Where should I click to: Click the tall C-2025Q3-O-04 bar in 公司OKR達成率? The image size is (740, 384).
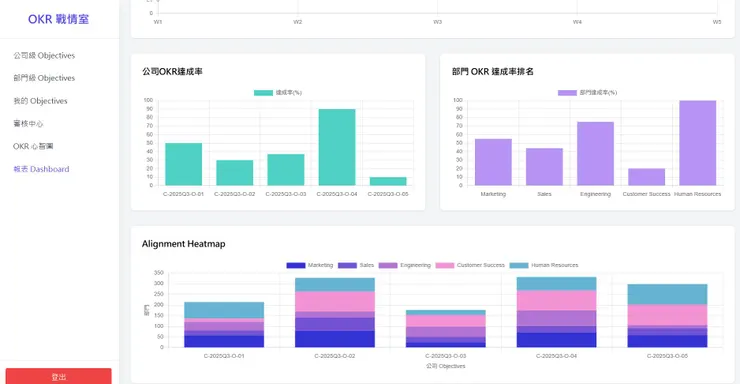tap(337, 147)
